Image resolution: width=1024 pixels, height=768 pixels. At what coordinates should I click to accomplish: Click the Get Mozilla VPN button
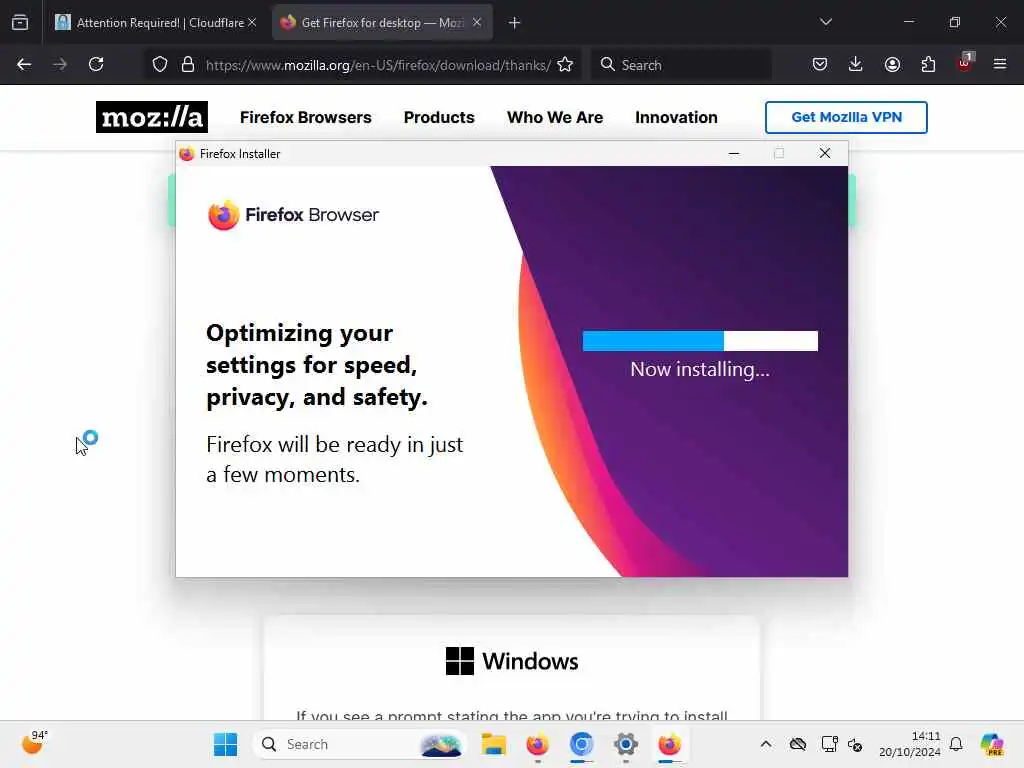pos(846,118)
